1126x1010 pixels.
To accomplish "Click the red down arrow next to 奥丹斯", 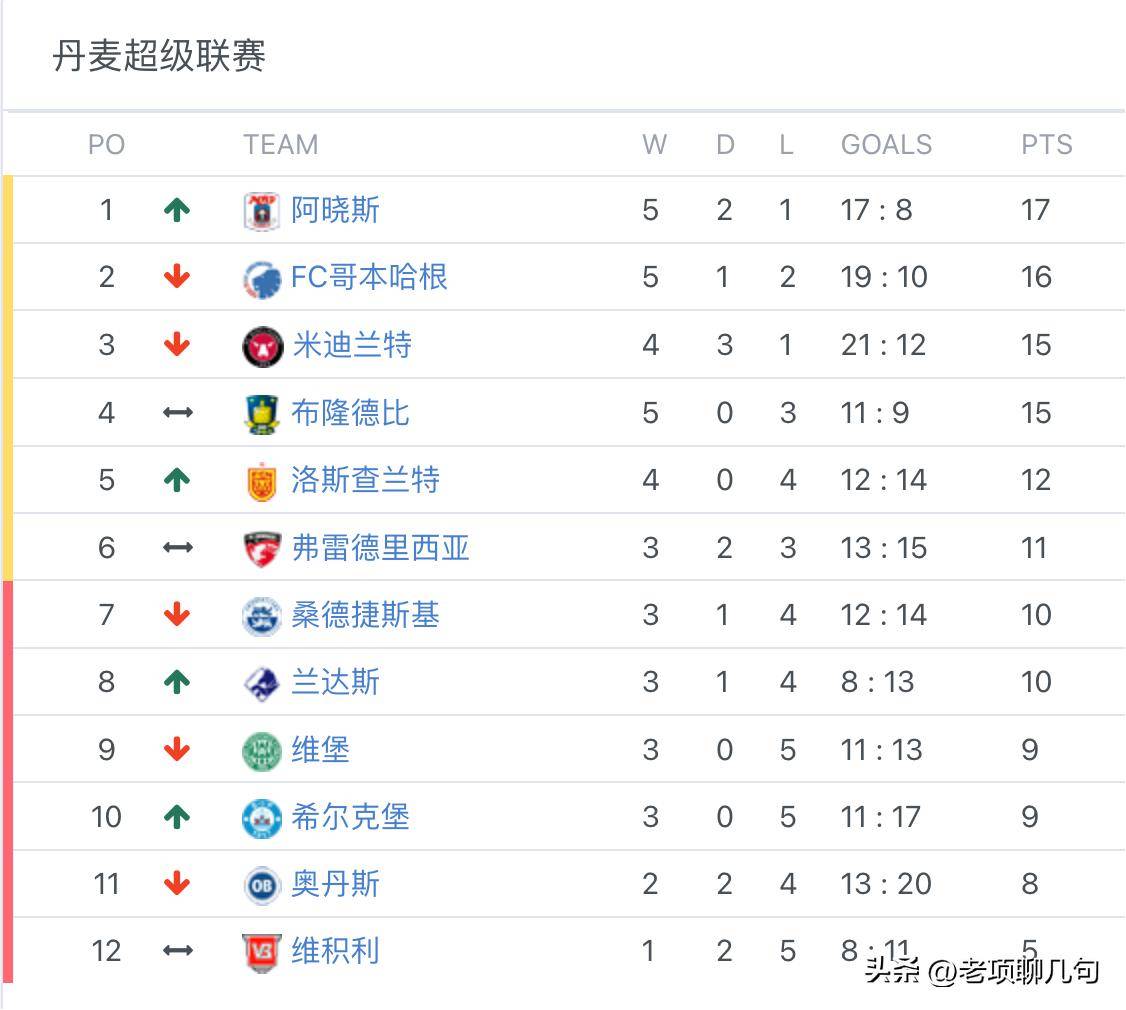I will [x=177, y=884].
